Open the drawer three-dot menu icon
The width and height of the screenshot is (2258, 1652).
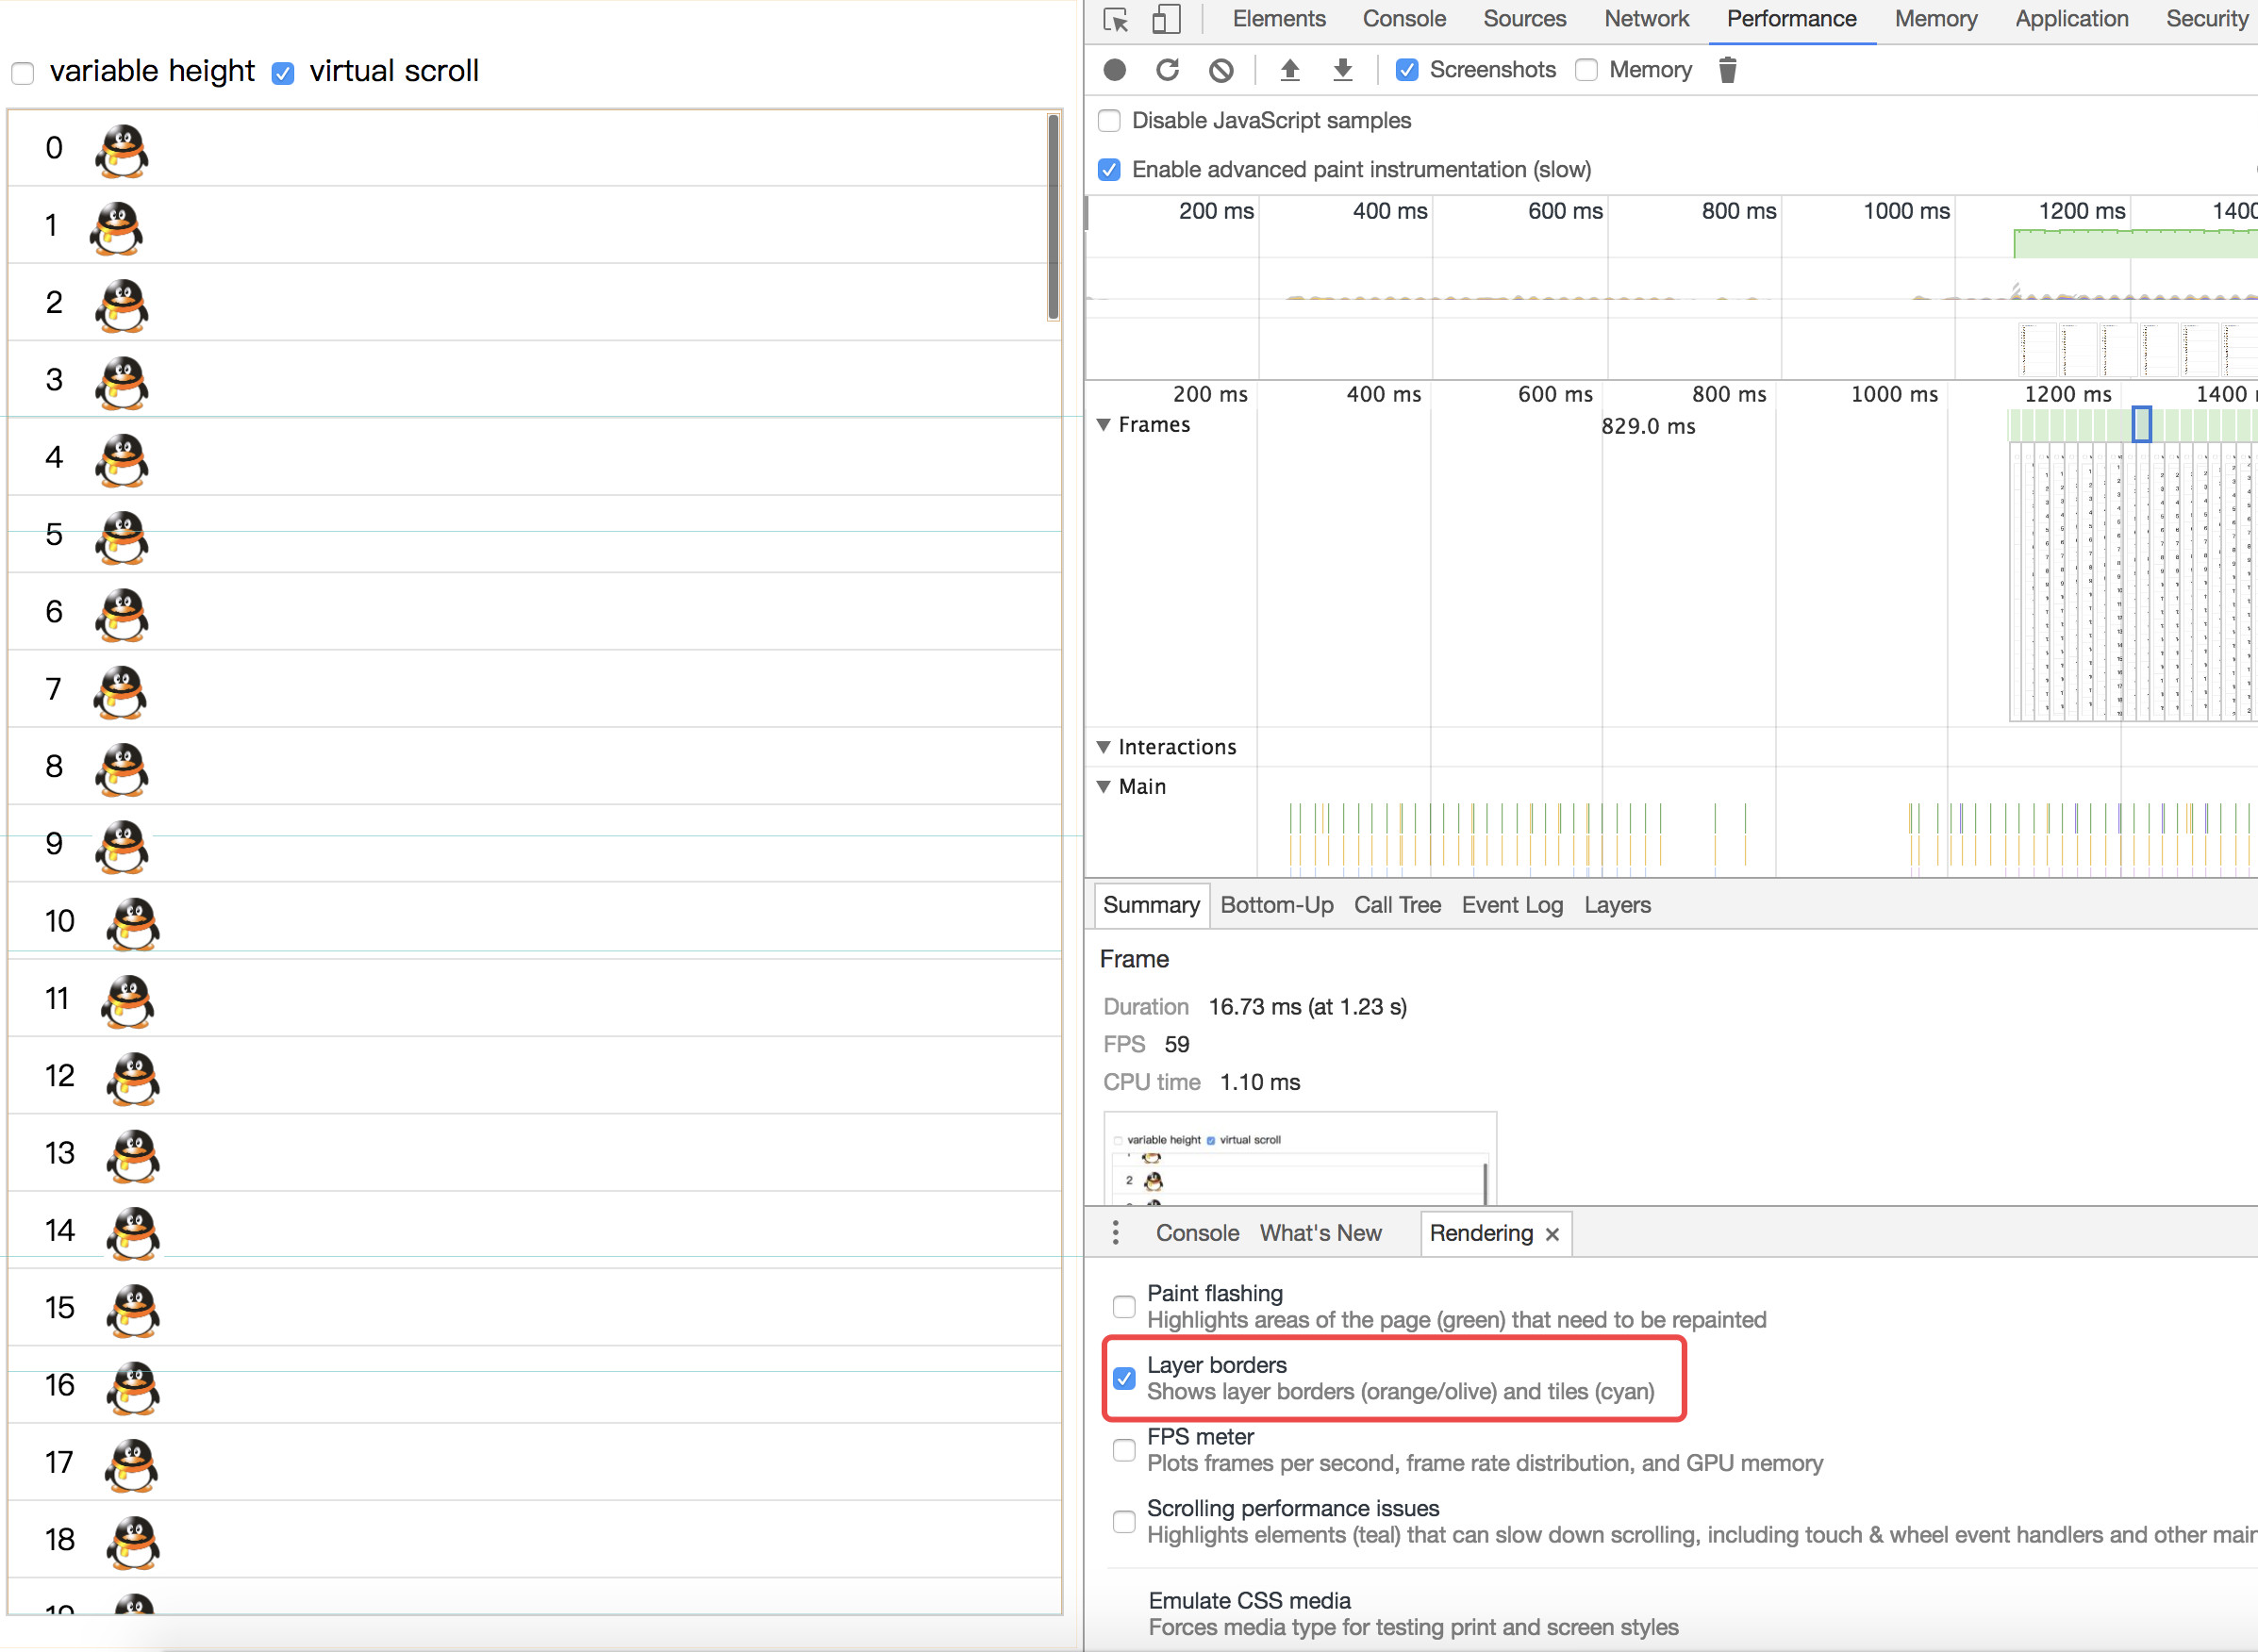tap(1115, 1233)
